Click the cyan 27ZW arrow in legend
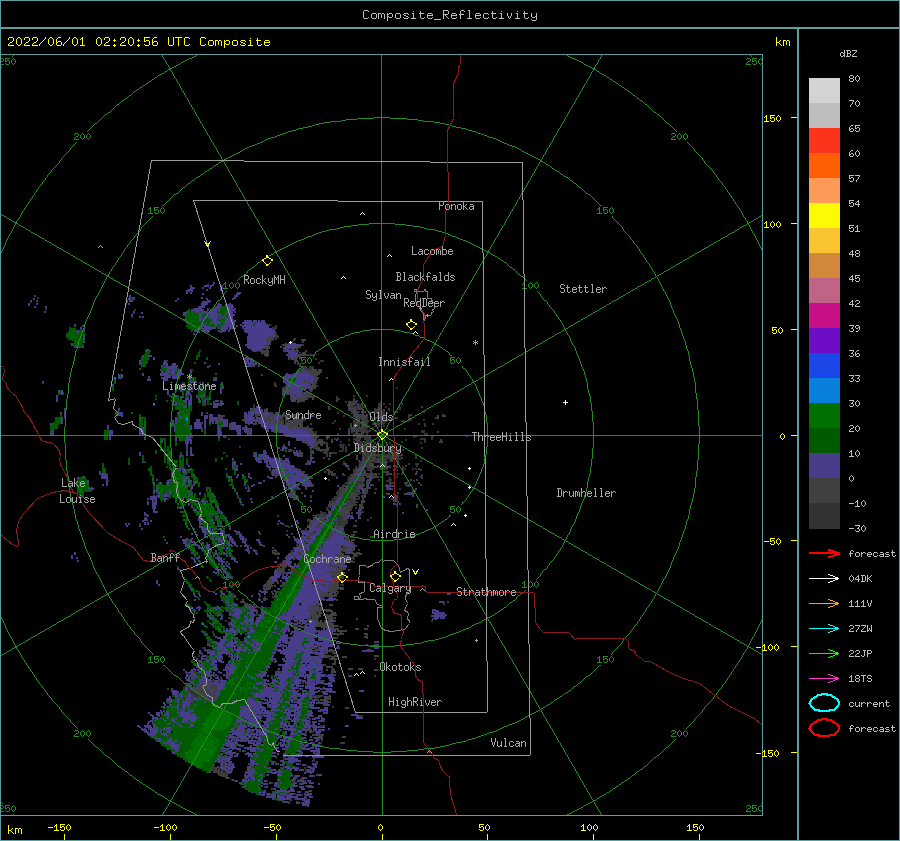900x841 pixels. [824, 629]
